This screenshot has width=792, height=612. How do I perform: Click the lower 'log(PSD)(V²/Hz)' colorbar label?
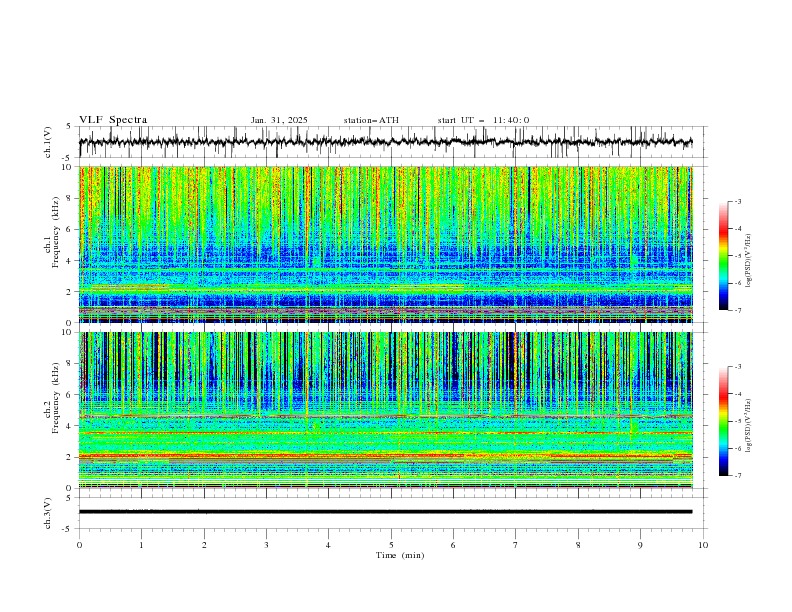(x=749, y=426)
